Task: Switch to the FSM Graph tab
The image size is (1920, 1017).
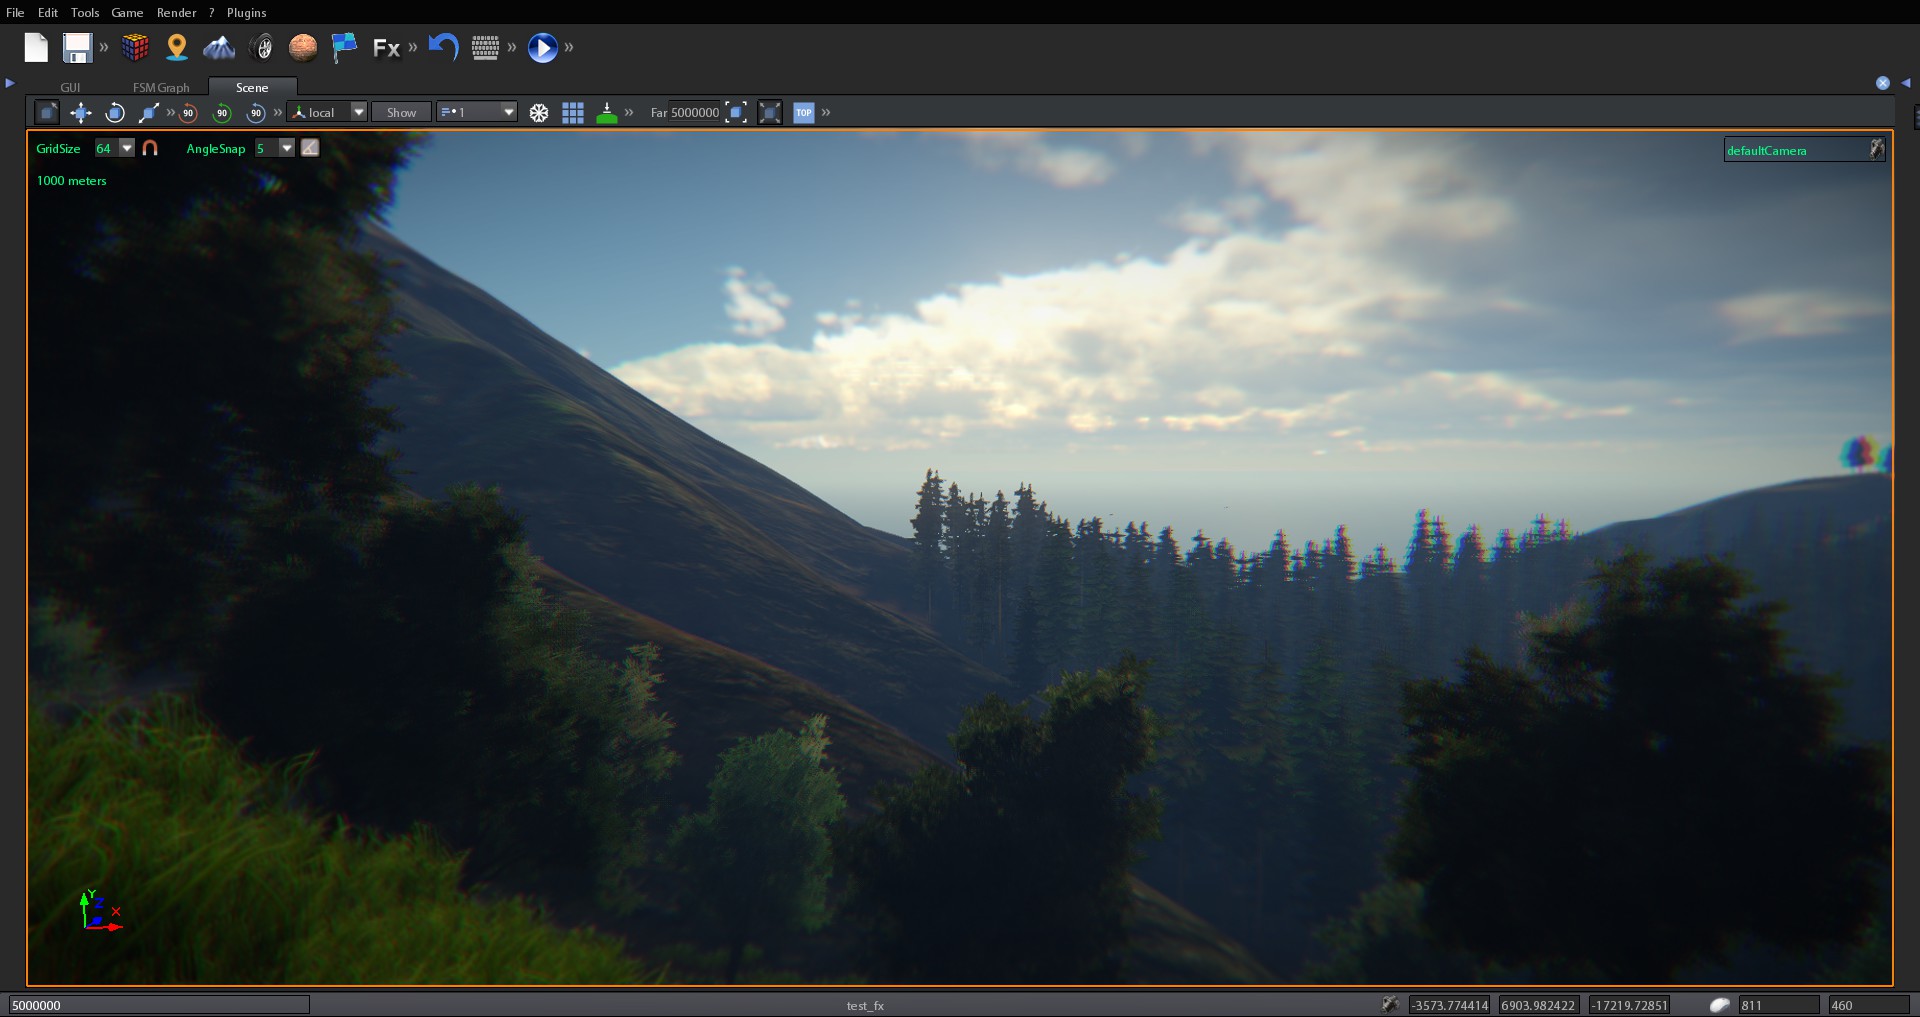Action: (161, 87)
